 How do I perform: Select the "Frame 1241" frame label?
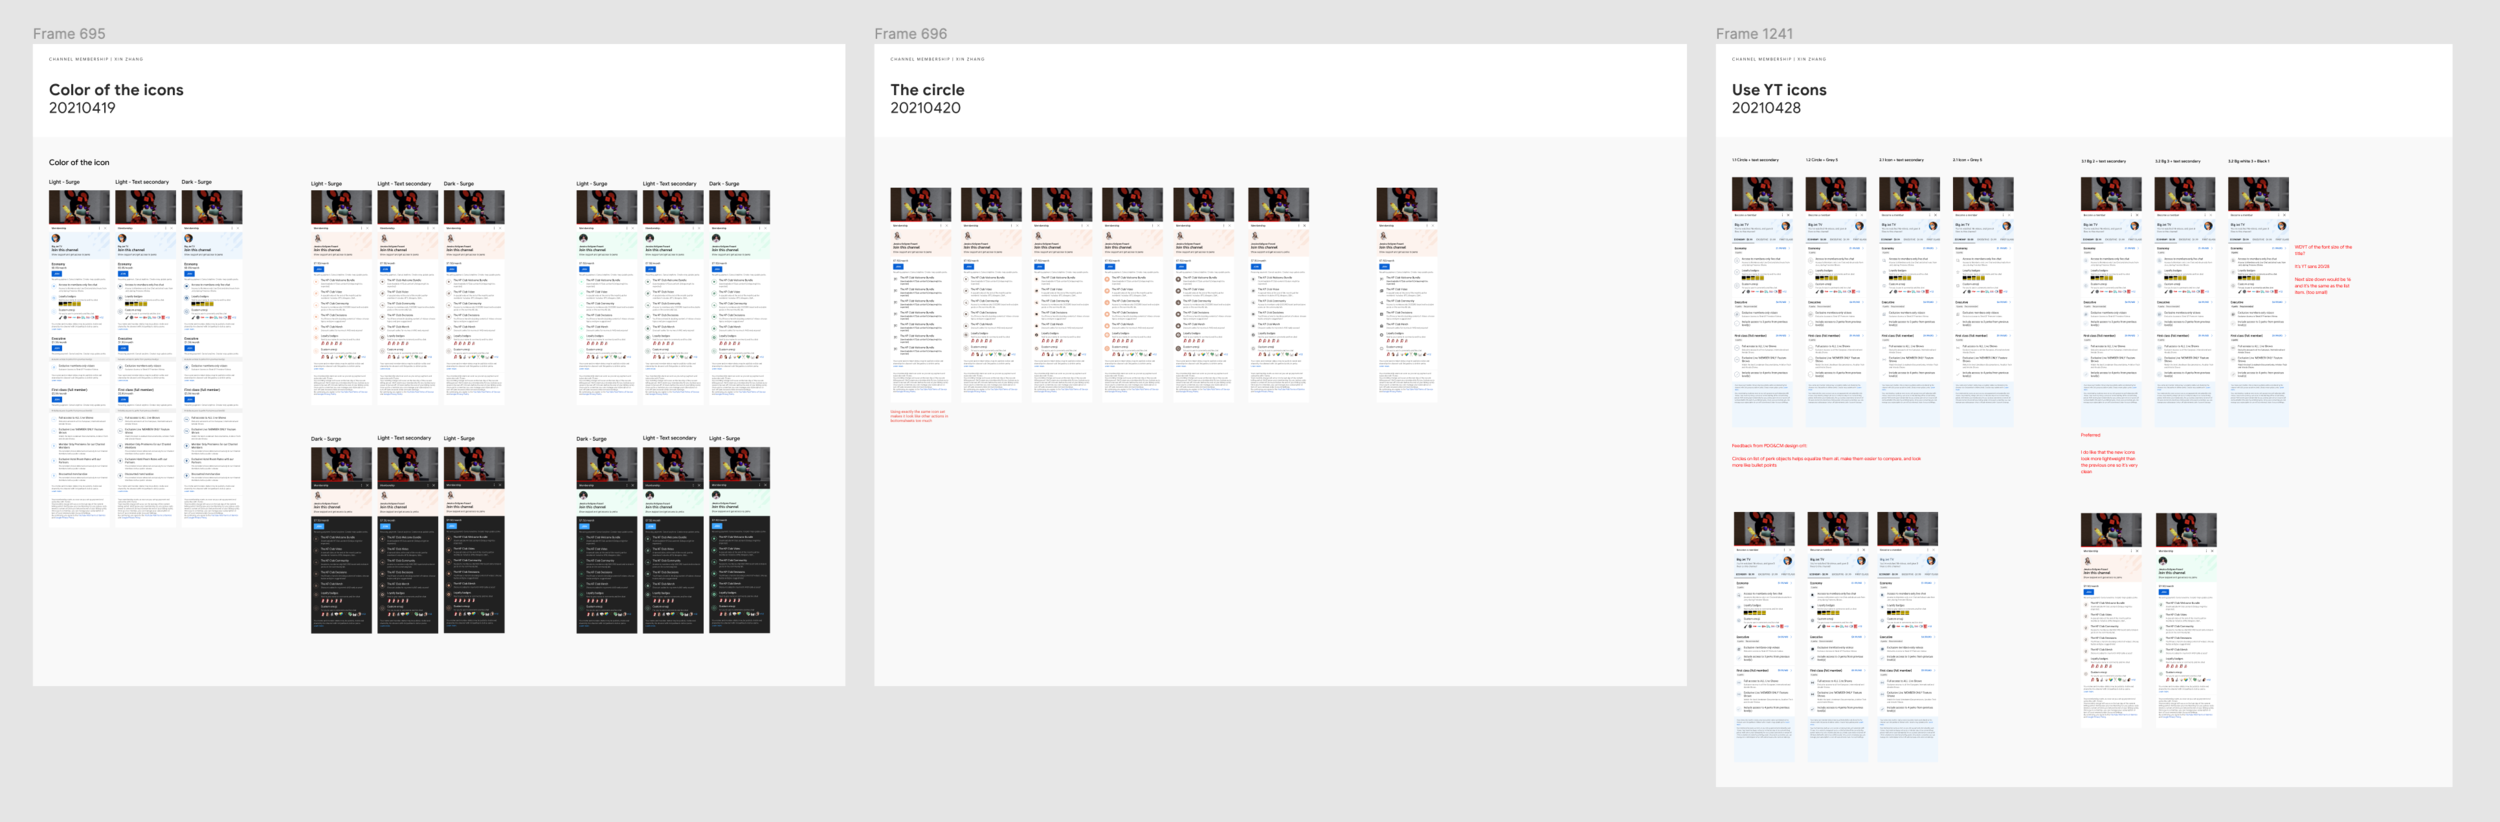pyautogui.click(x=1754, y=34)
